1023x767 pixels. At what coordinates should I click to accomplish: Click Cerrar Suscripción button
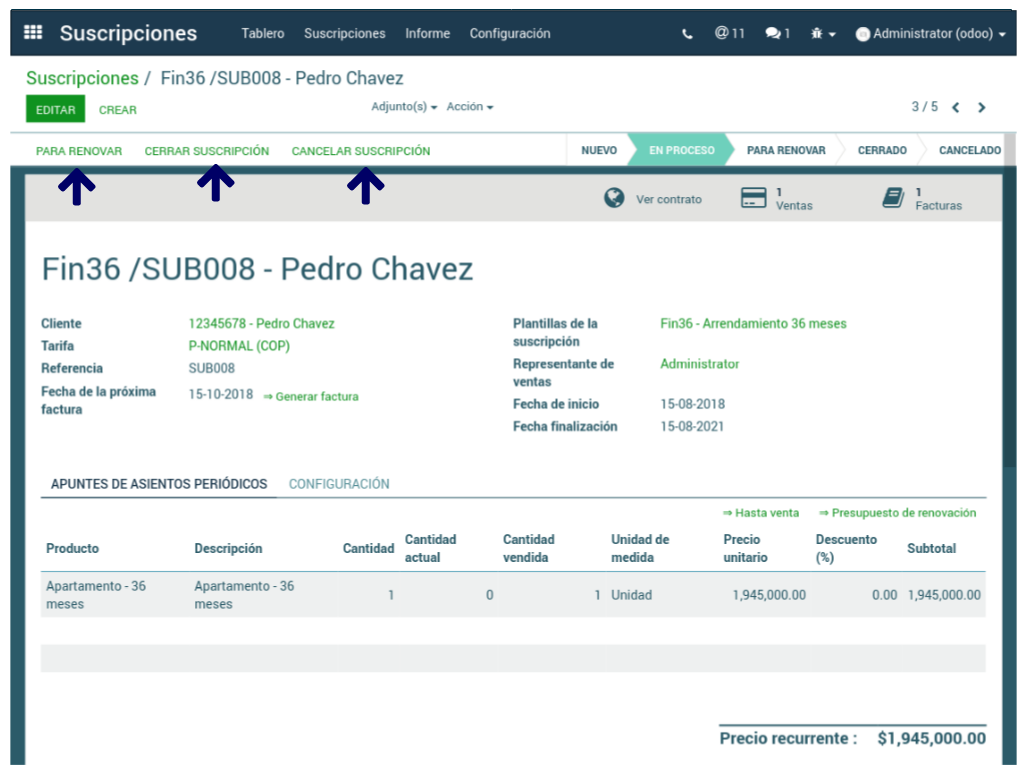207,151
